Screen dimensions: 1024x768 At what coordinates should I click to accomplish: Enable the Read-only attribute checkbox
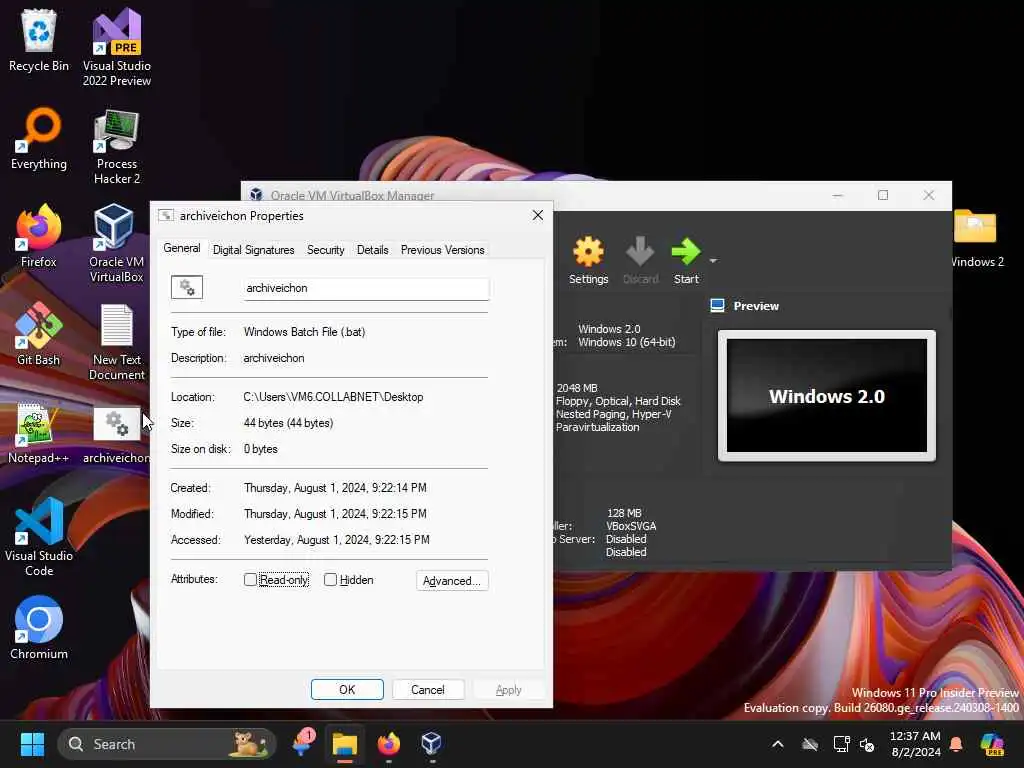pos(250,579)
